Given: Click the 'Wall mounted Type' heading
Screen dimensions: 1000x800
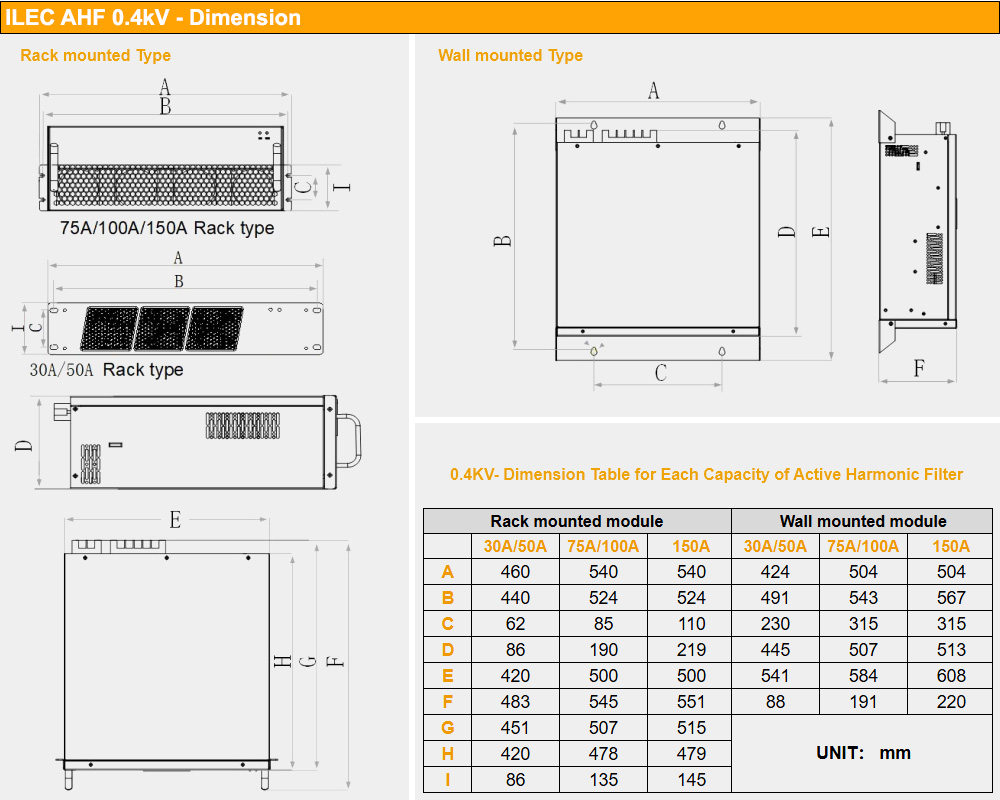Looking at the screenshot, I should click(x=510, y=56).
